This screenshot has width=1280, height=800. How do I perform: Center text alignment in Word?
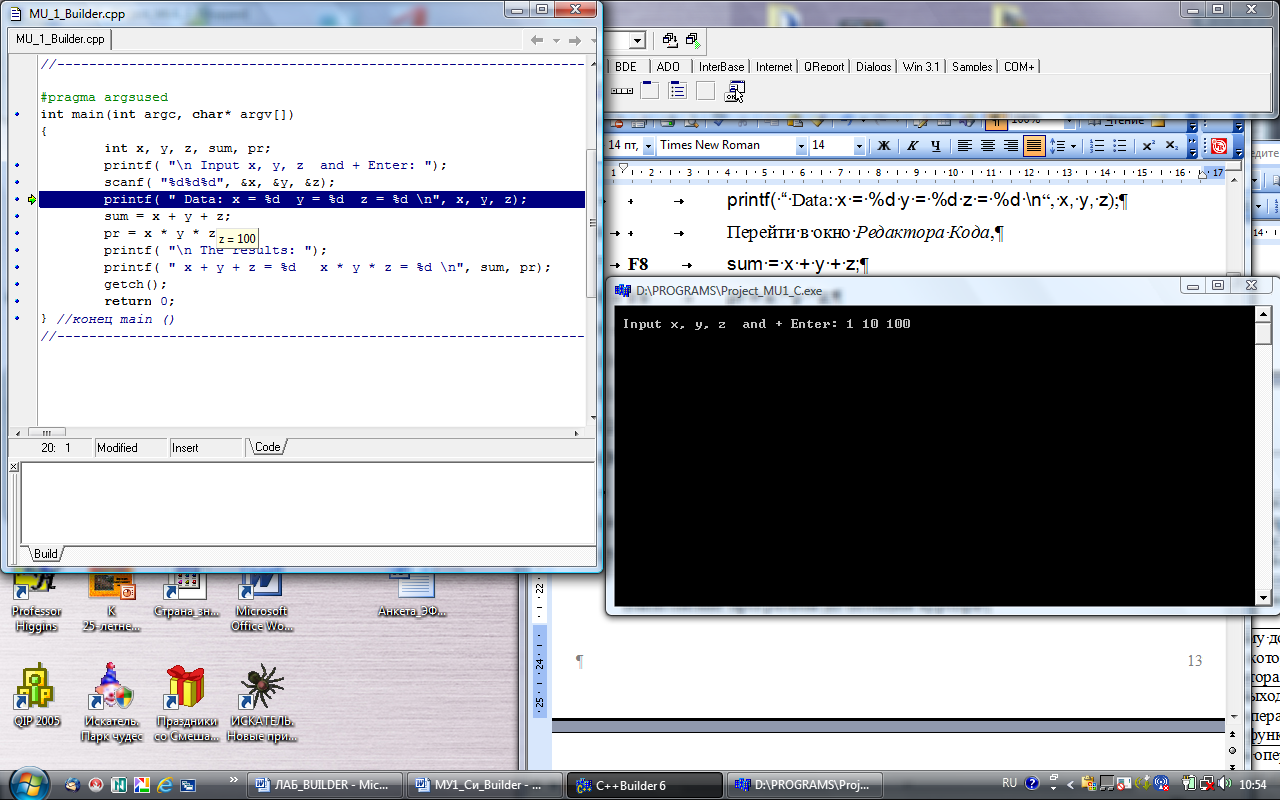tap(988, 146)
